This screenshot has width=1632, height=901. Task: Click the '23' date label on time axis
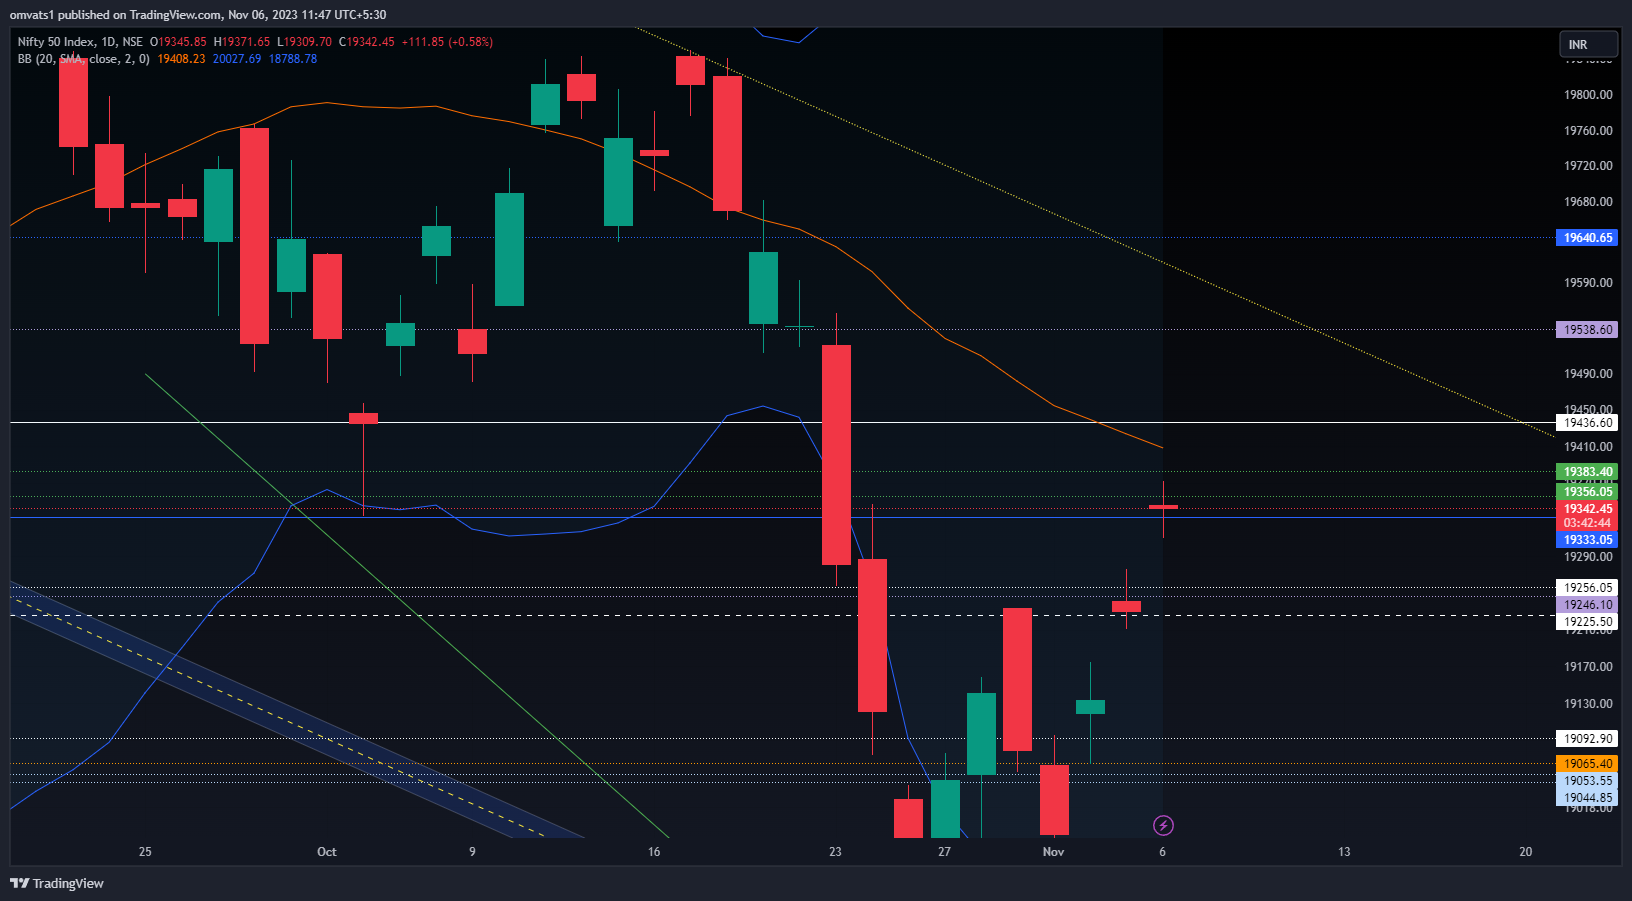tap(835, 852)
